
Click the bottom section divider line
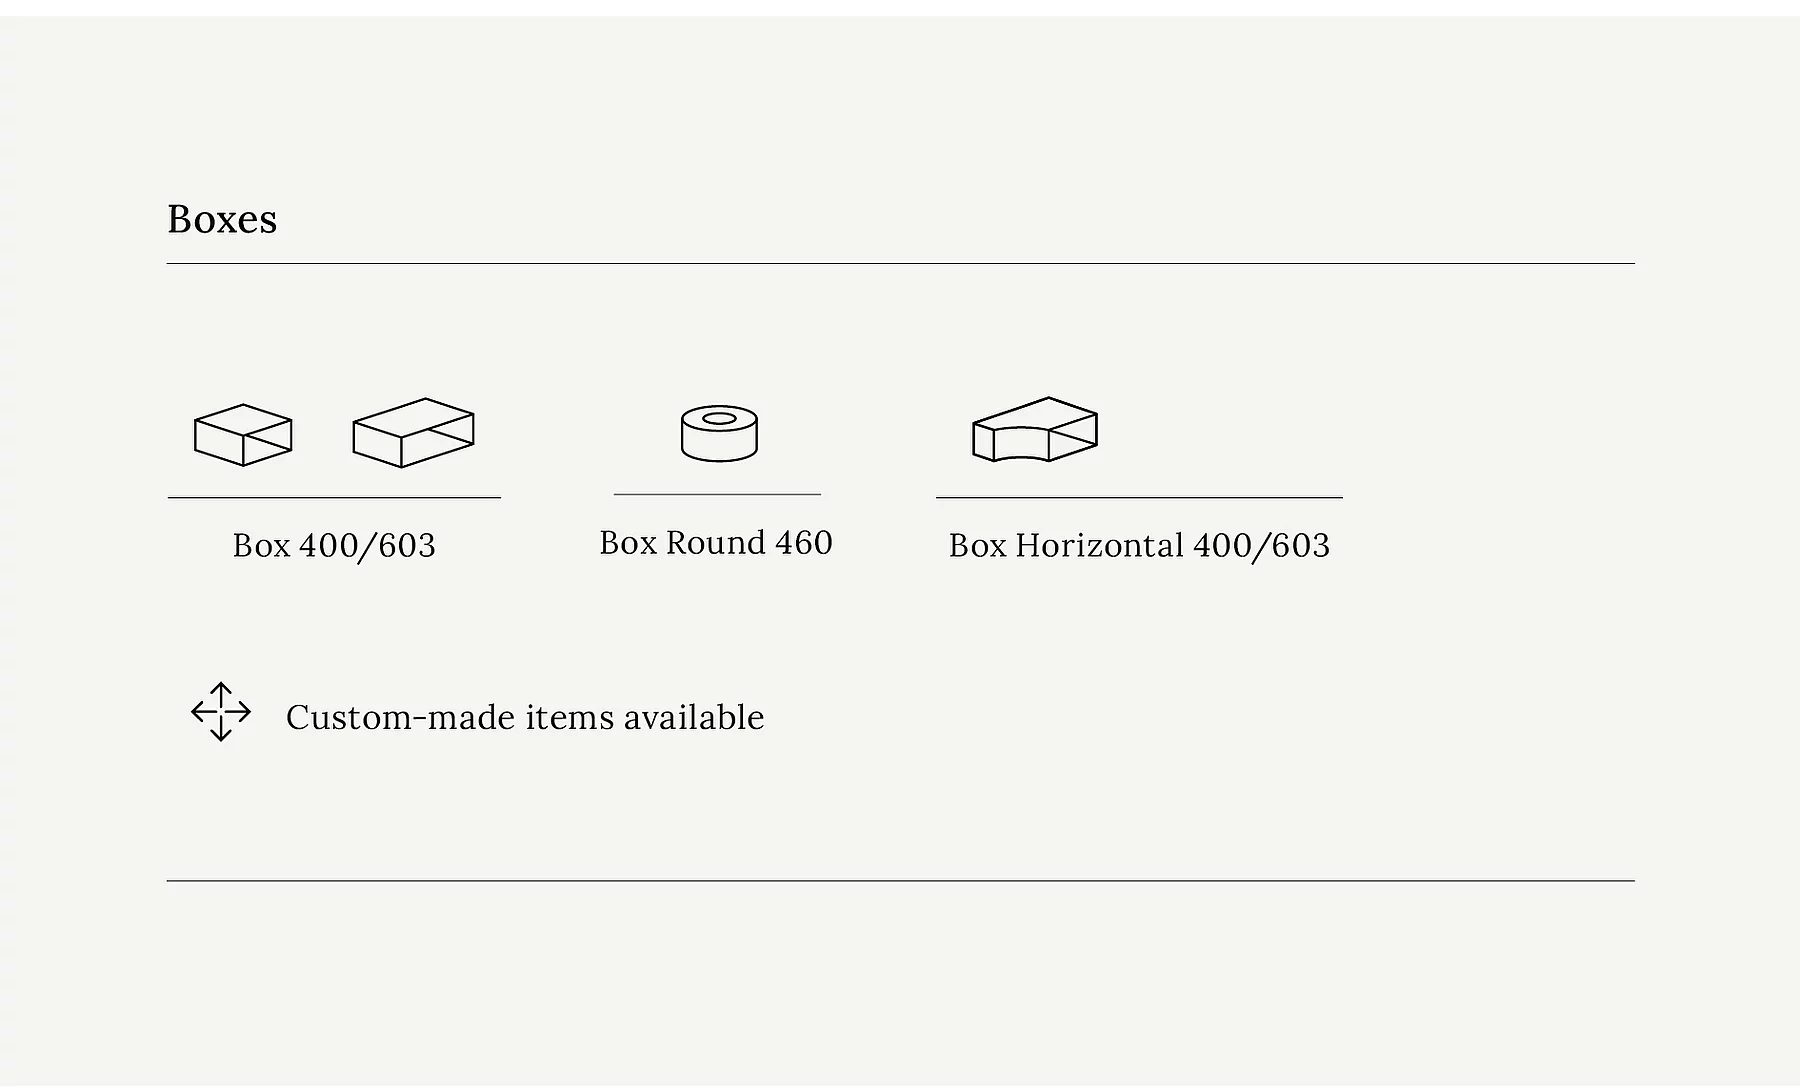pyautogui.click(x=901, y=881)
